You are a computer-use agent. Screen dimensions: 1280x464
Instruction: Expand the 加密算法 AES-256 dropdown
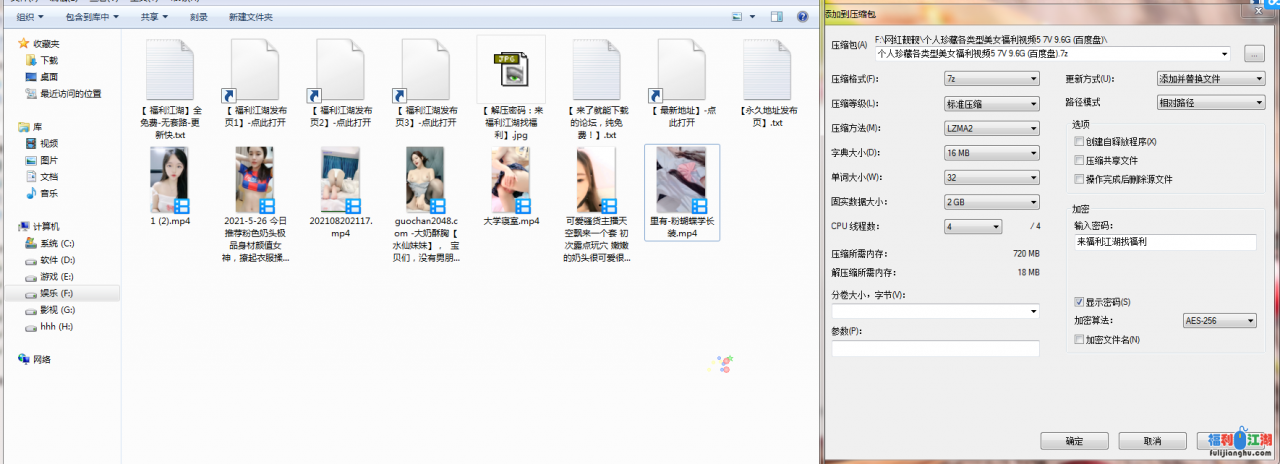pyautogui.click(x=1219, y=321)
